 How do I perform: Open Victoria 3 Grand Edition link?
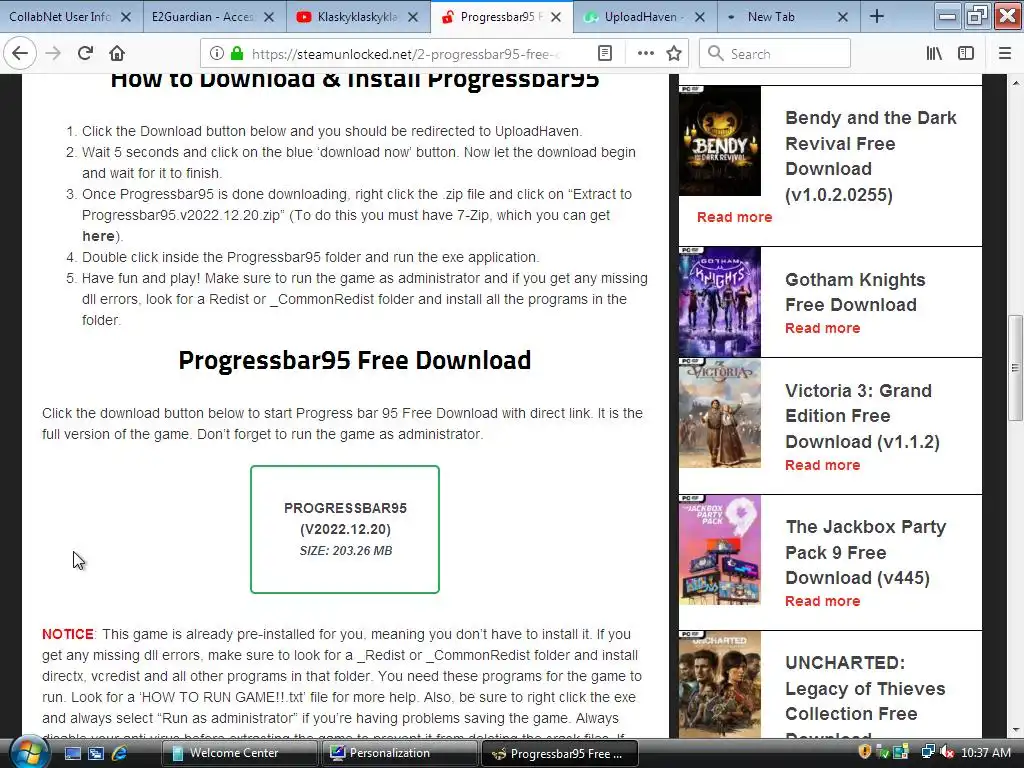pos(862,416)
